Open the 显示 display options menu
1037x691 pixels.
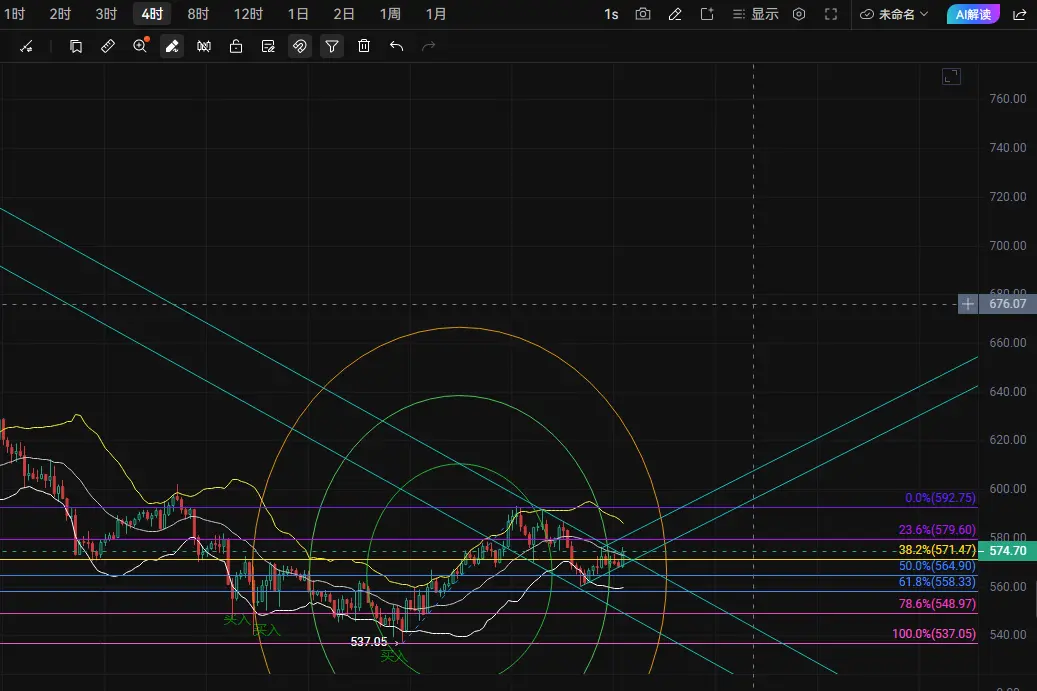coord(756,14)
